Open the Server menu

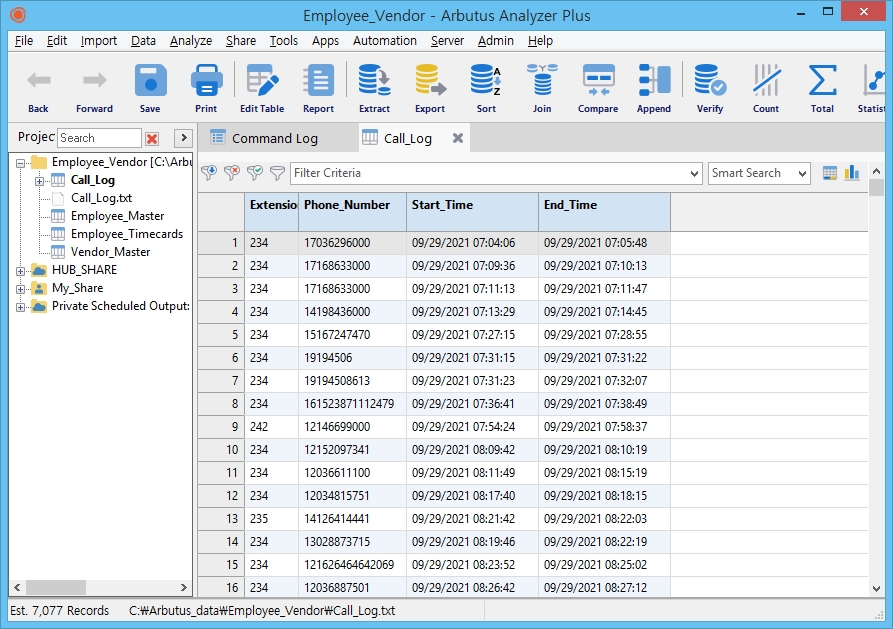pyautogui.click(x=447, y=41)
